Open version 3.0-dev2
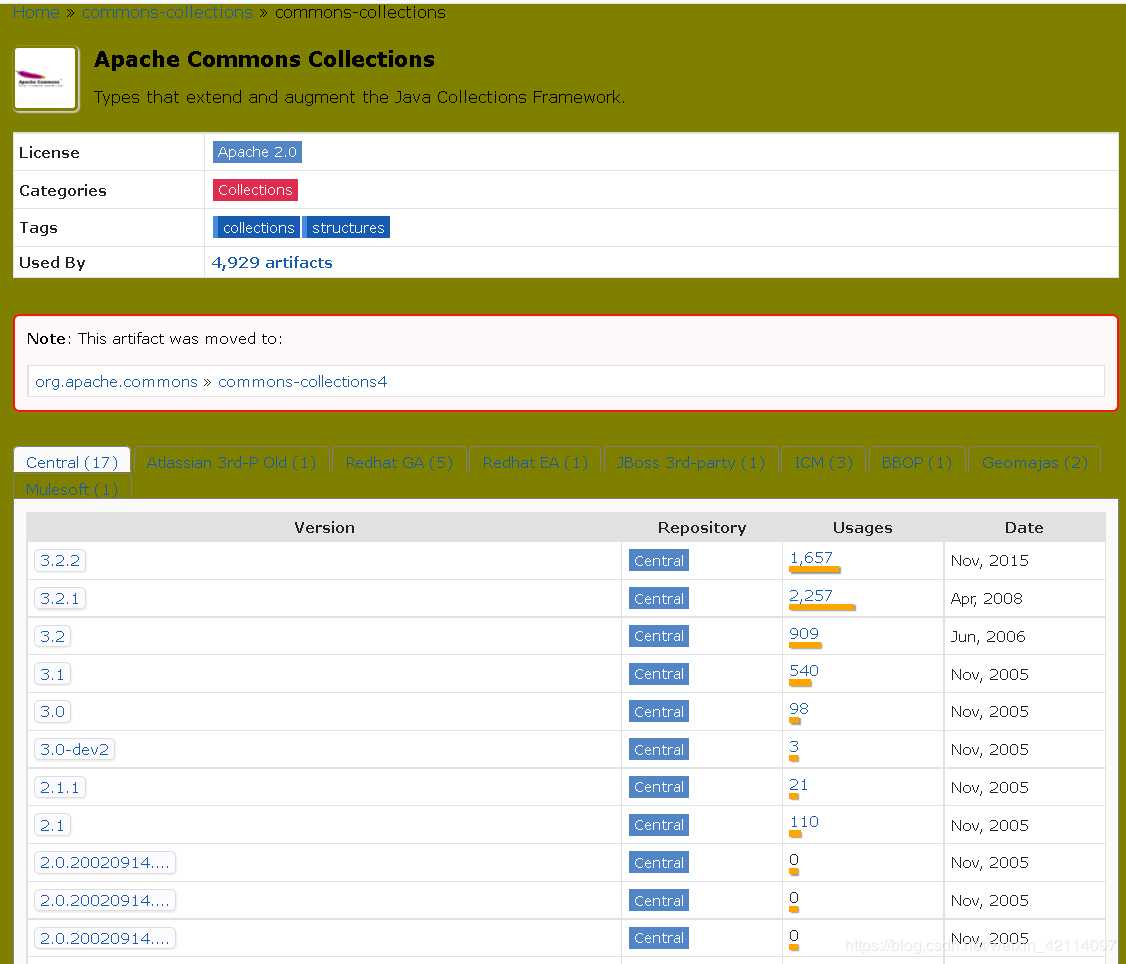This screenshot has width=1126, height=964. coord(74,749)
